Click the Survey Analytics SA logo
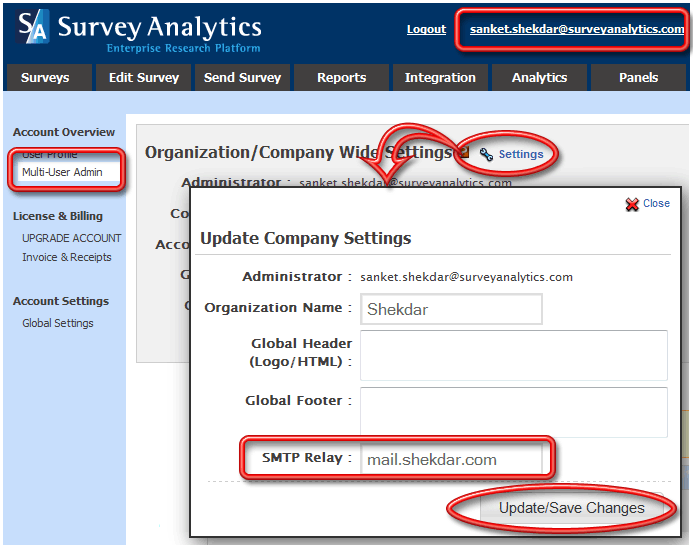Screen dimensions: 693x550 click(32, 27)
